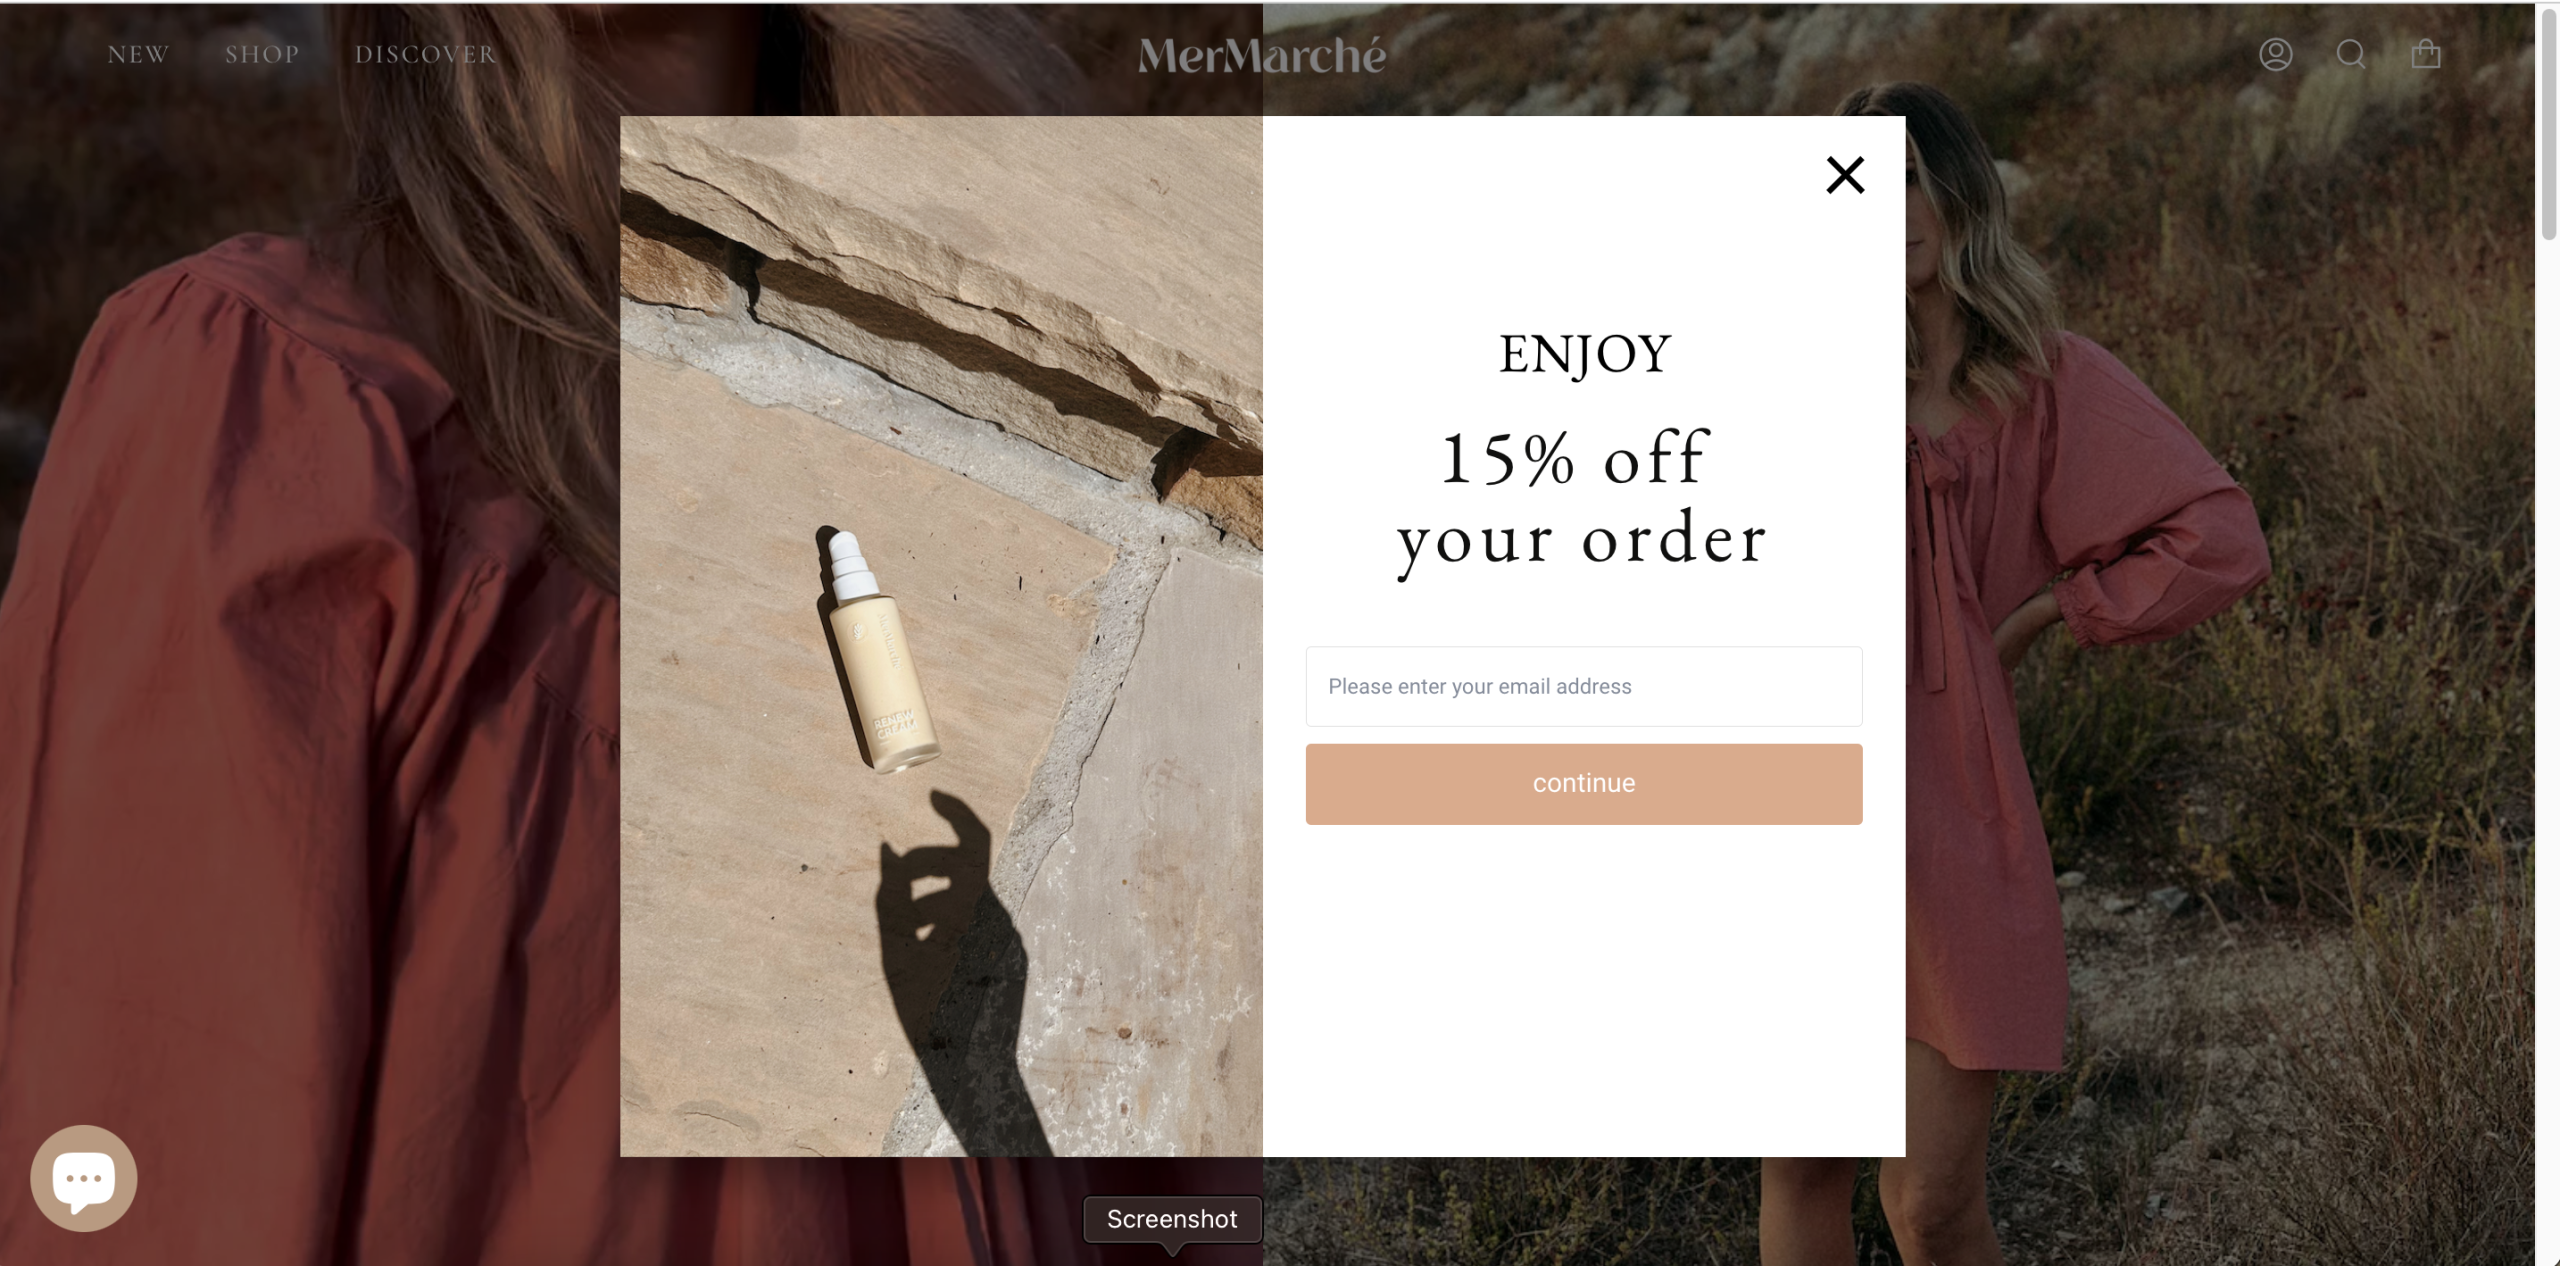Click the Screenshot tooltip label

pyautogui.click(x=1172, y=1219)
